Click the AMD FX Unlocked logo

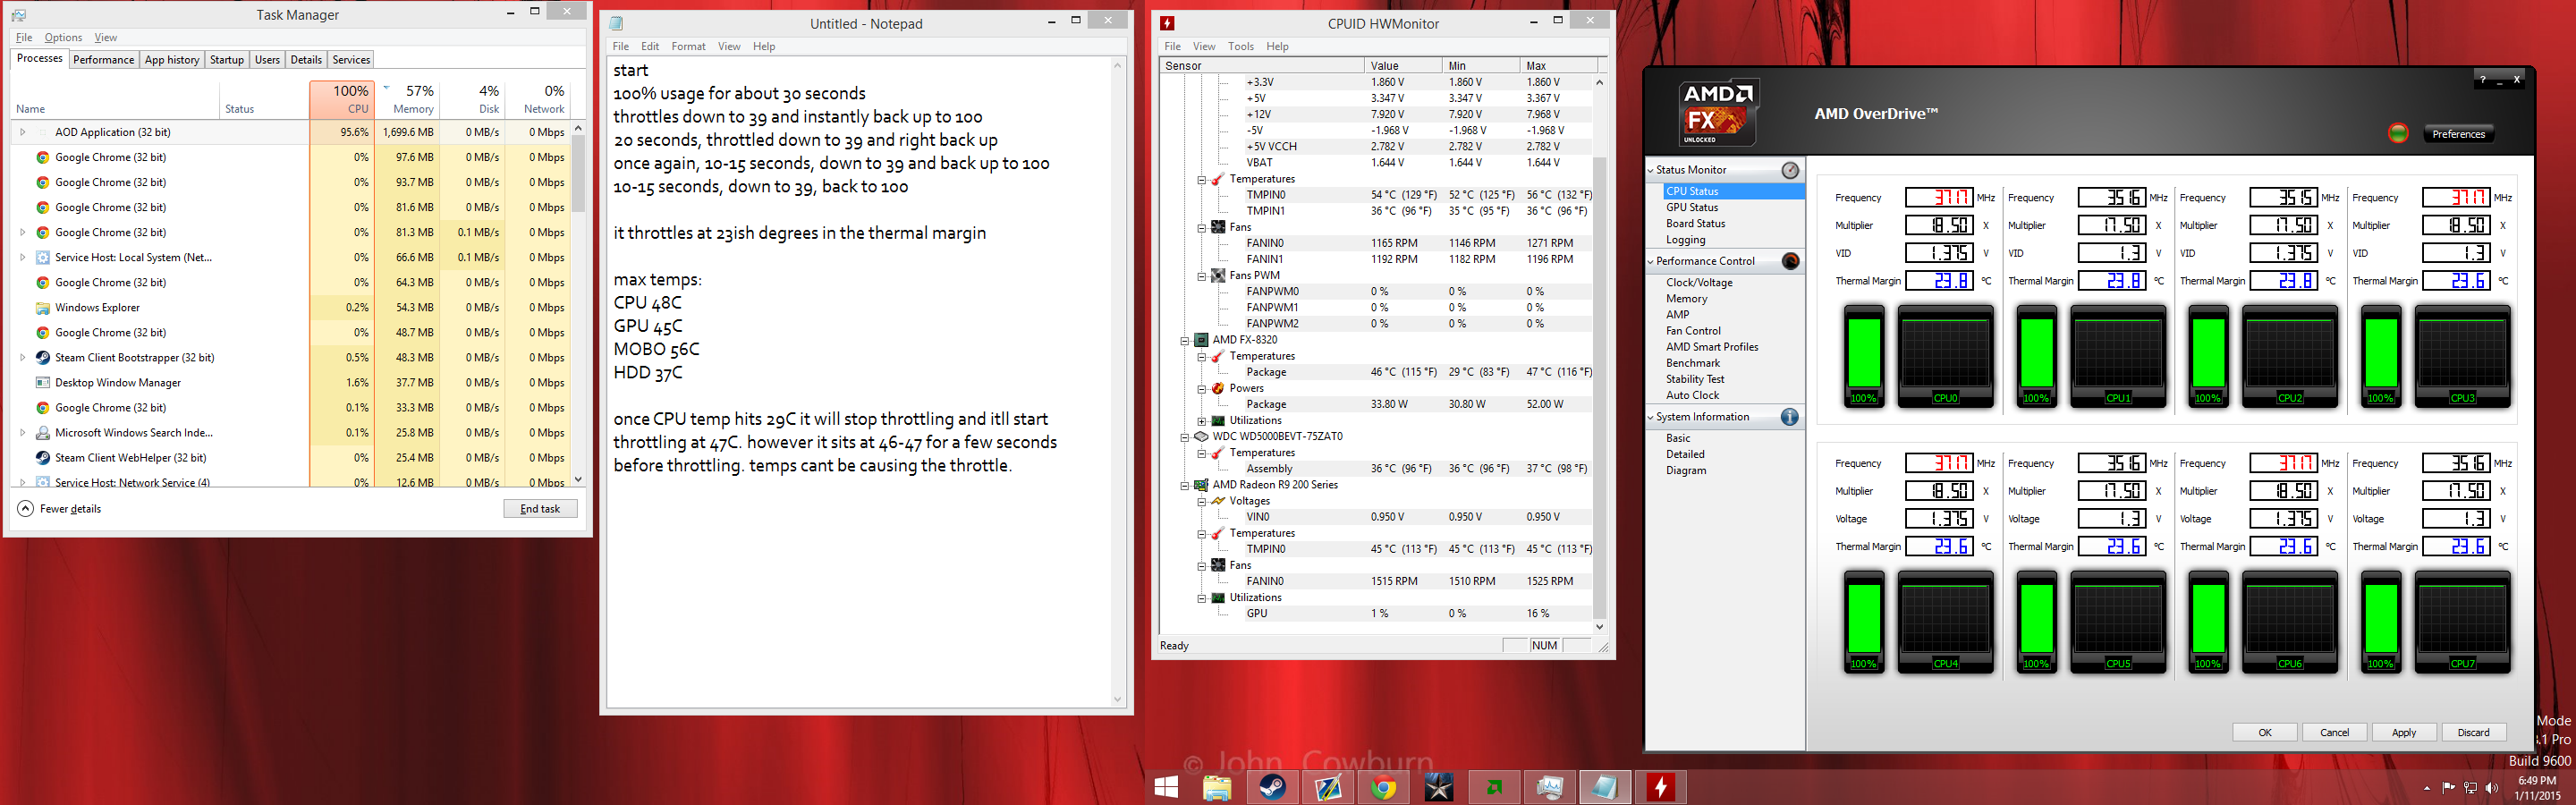click(x=1718, y=111)
